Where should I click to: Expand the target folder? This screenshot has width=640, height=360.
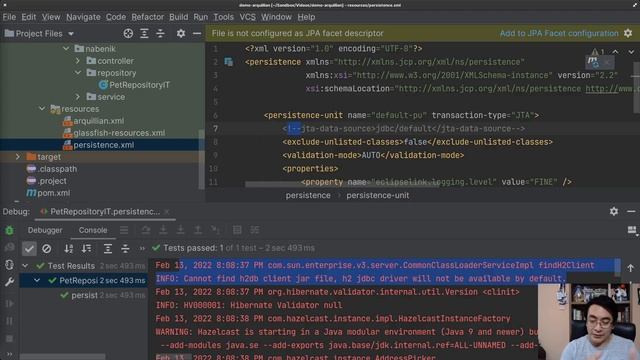coord(18,157)
